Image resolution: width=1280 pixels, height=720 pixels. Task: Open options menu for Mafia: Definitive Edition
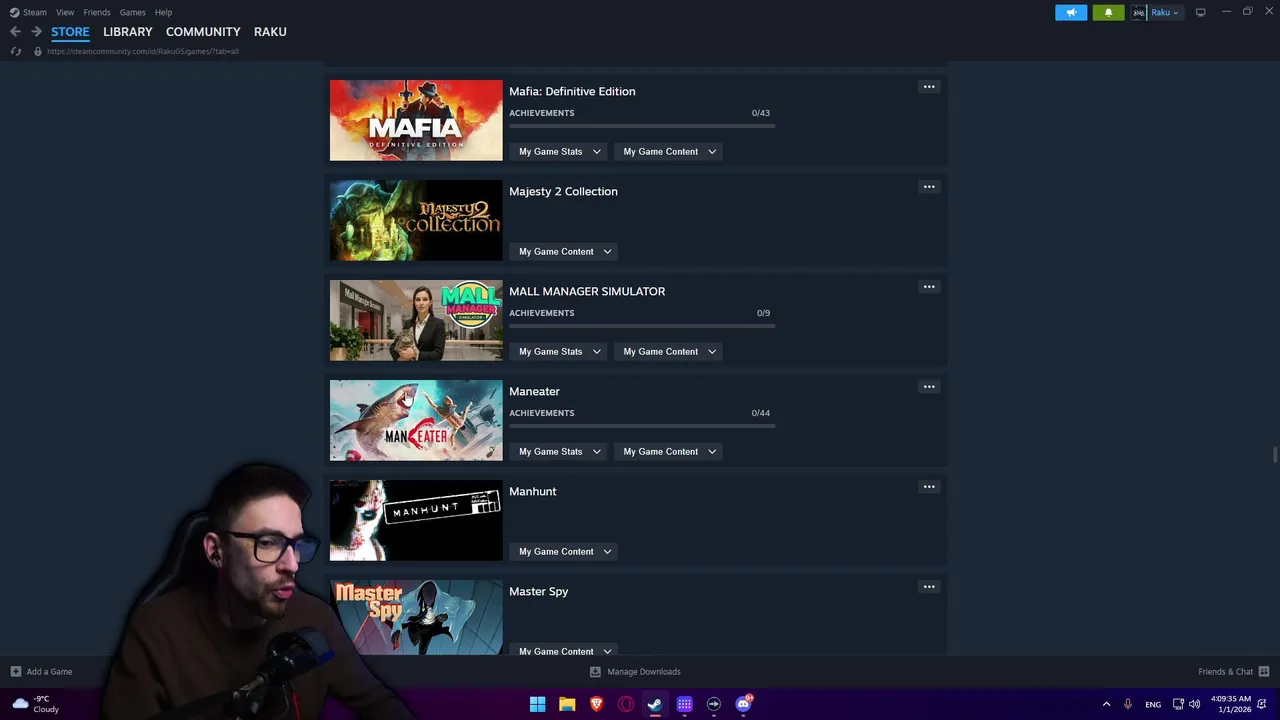(x=929, y=87)
